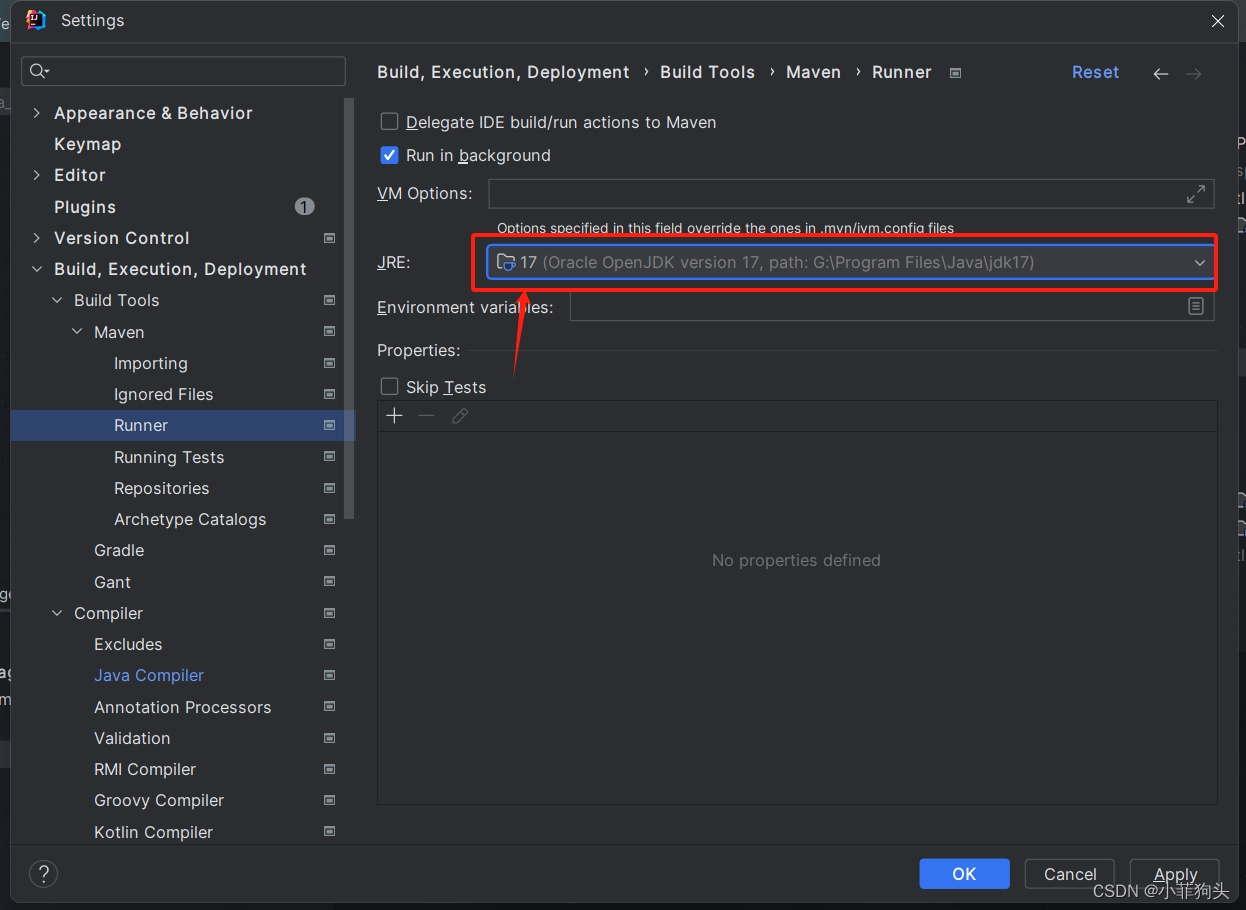This screenshot has width=1246, height=910.
Task: Click project icon next to Annotation Processors
Action: (x=329, y=707)
